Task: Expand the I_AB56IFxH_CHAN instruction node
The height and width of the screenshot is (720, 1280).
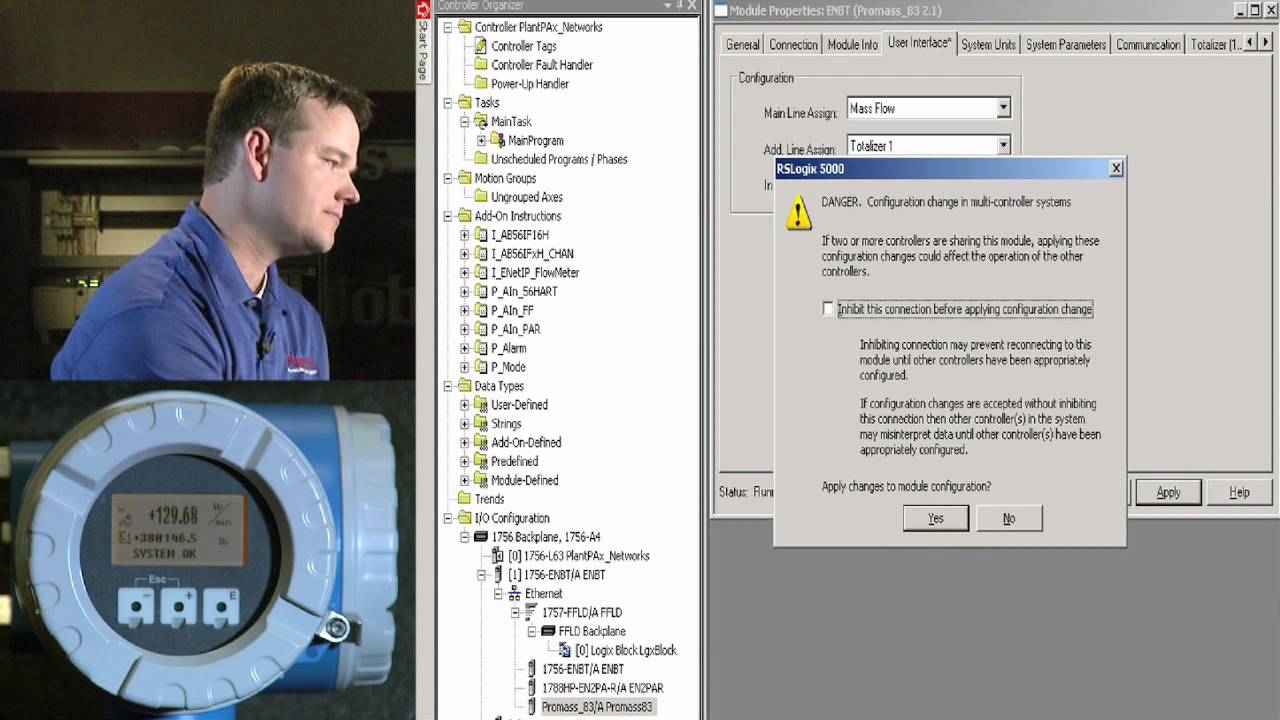Action: [x=465, y=254]
